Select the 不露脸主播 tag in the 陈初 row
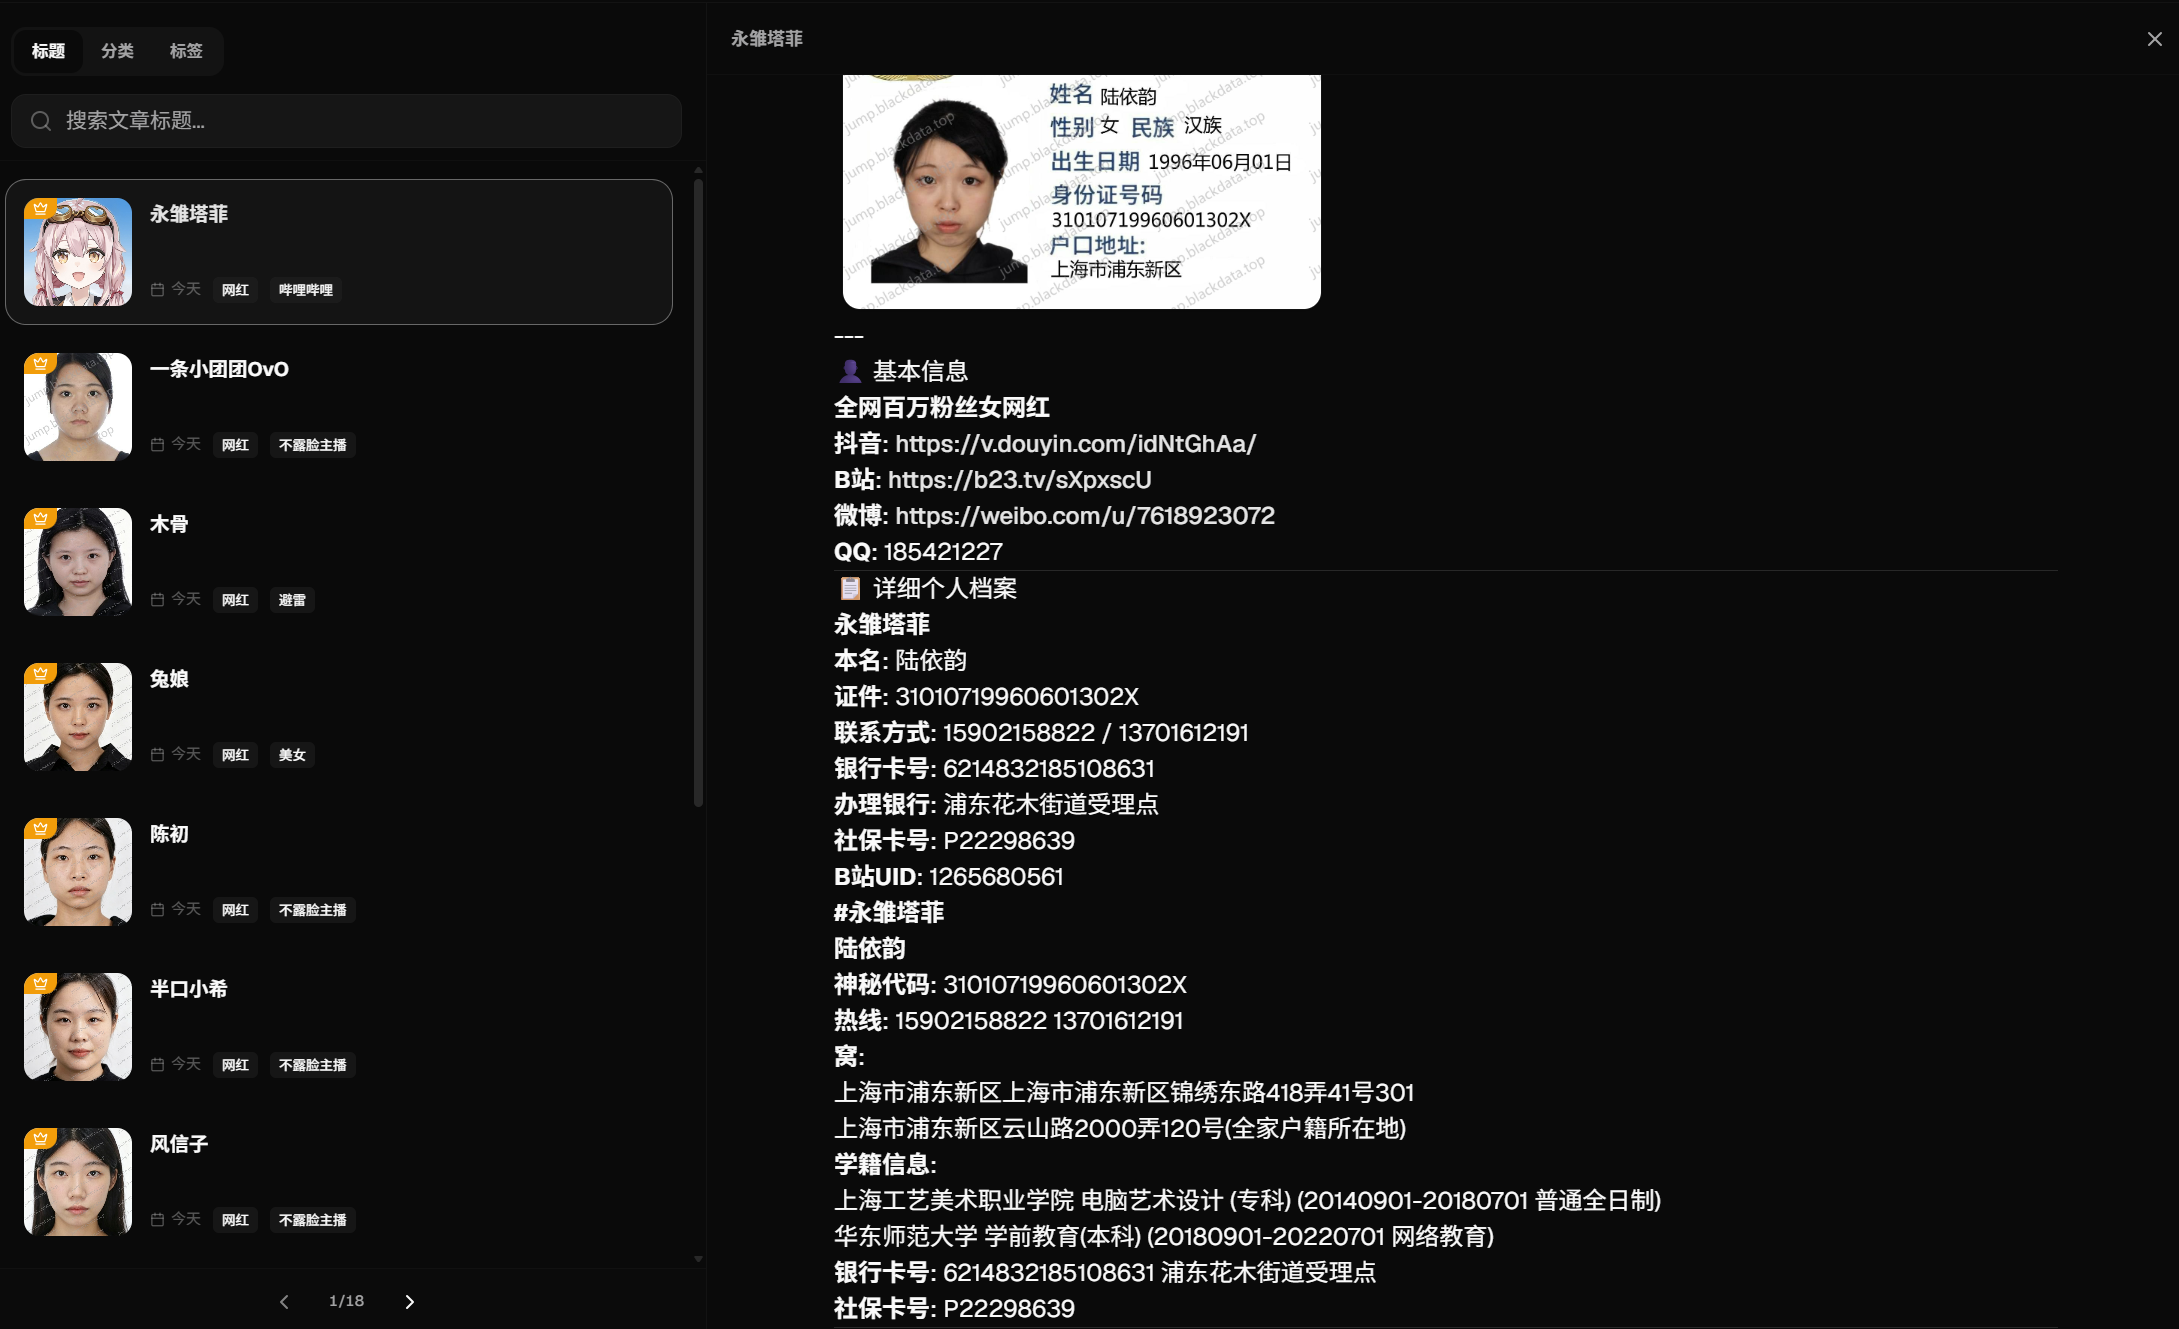The image size is (2179, 1329). pyautogui.click(x=313, y=910)
